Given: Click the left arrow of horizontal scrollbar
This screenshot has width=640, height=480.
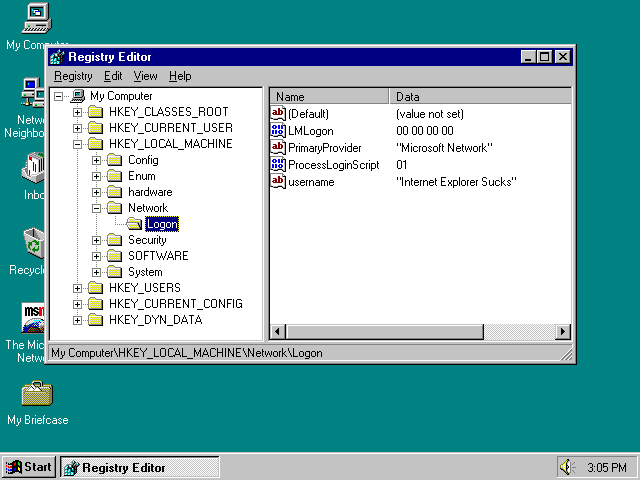Looking at the screenshot, I should pyautogui.click(x=278, y=332).
